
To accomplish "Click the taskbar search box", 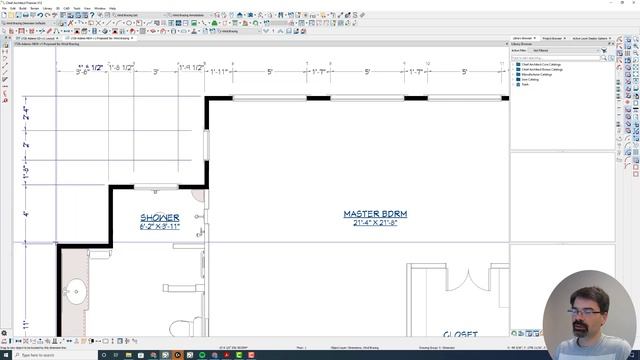I will point(55,355).
